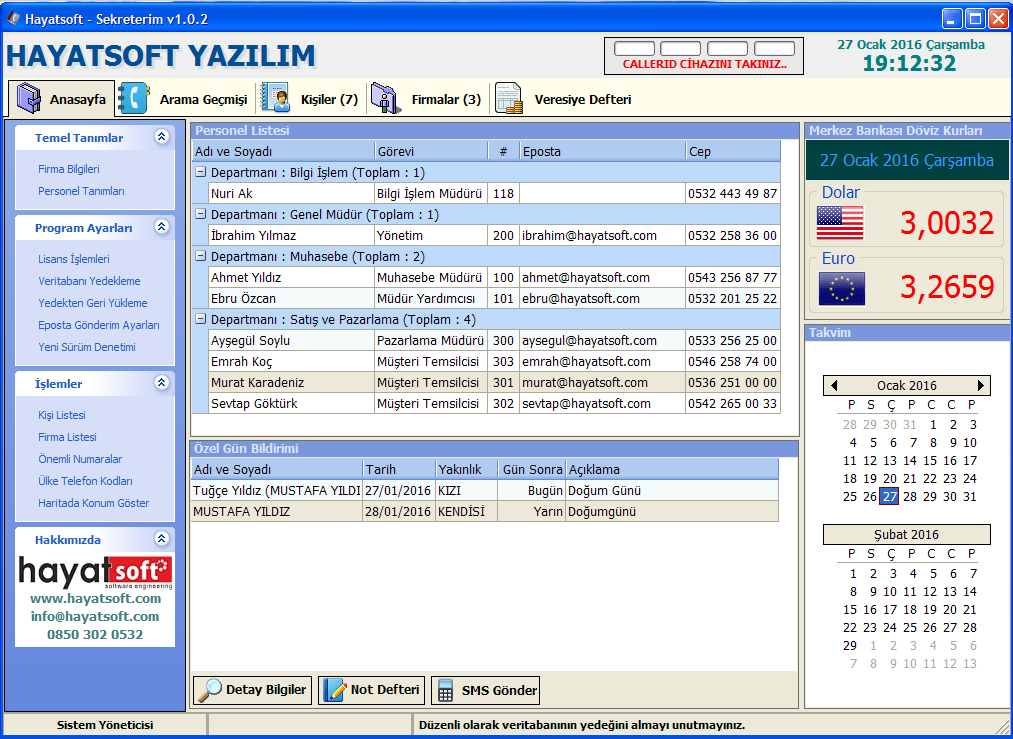Select the Ebru Özcan row
This screenshot has height=739, width=1013.
494,298
